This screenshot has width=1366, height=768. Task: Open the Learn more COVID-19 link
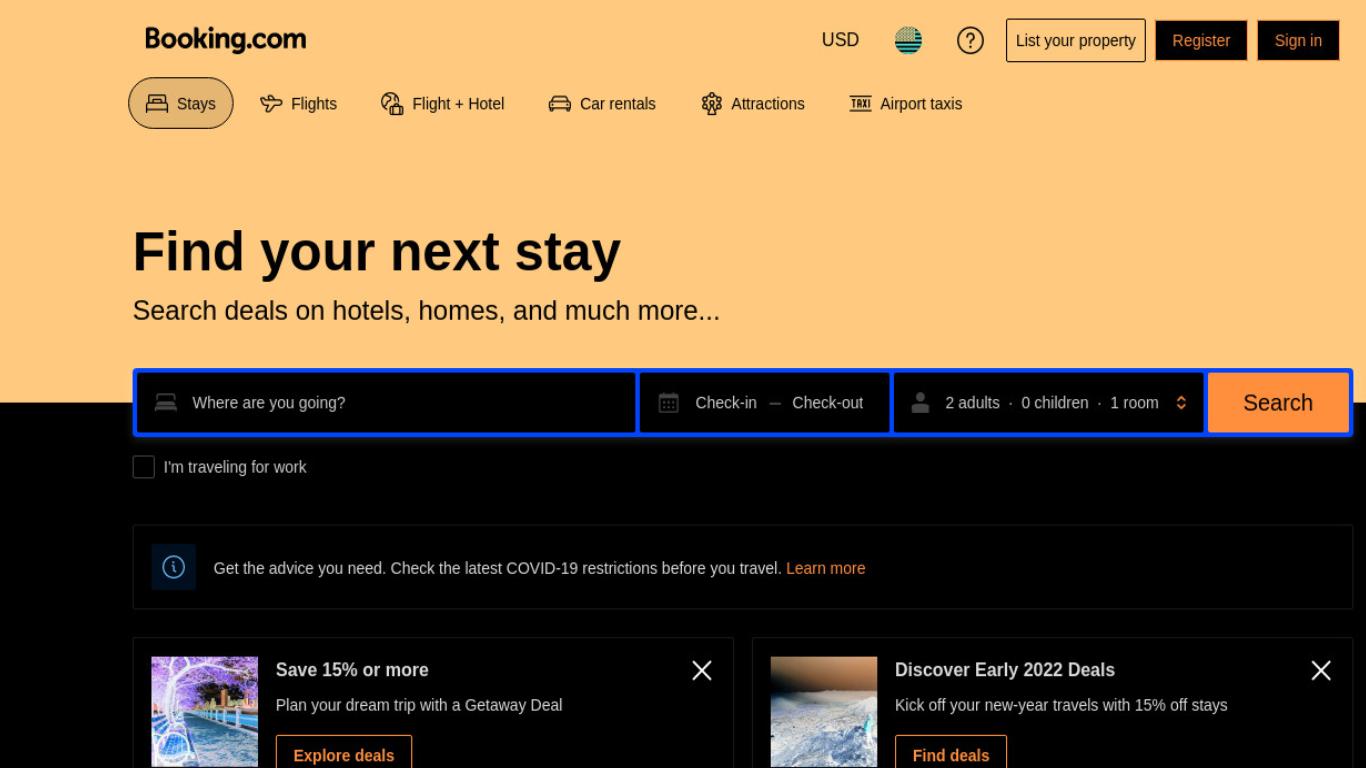[826, 568]
